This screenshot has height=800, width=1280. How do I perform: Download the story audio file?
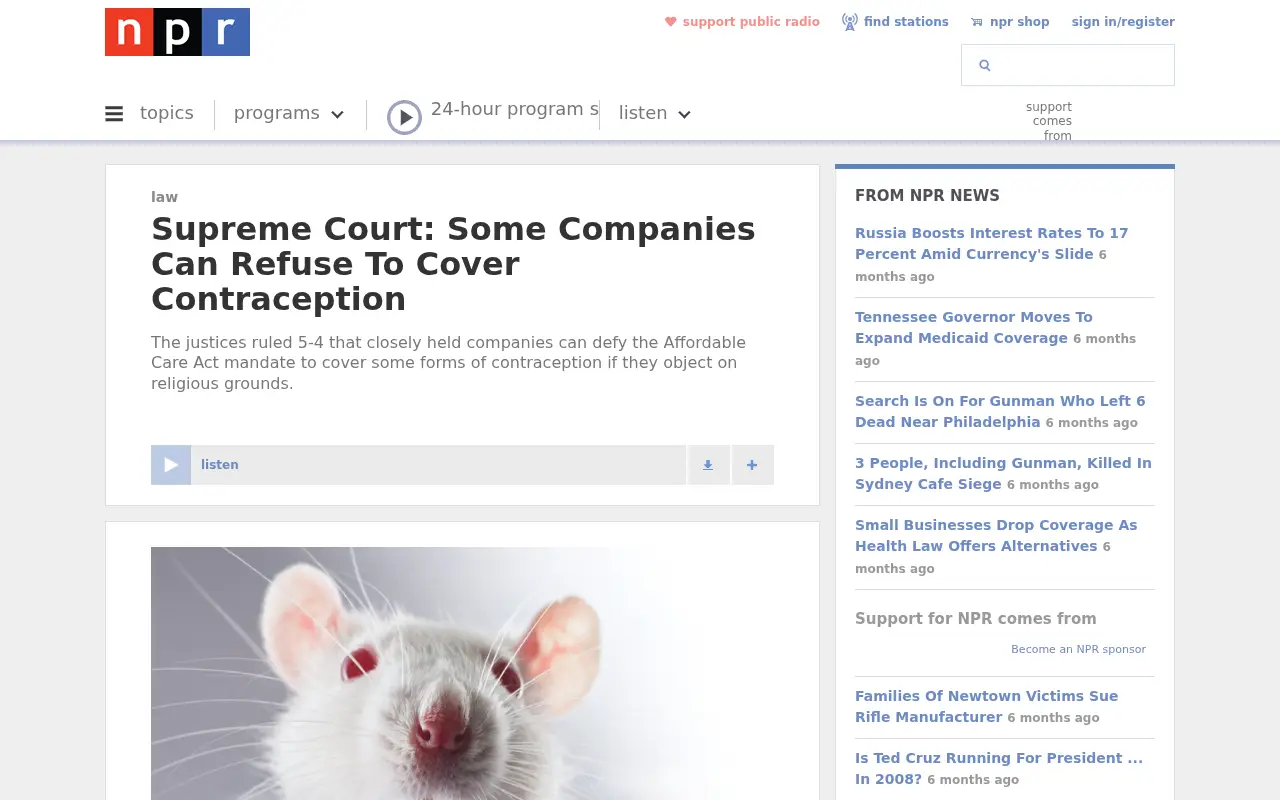point(708,465)
